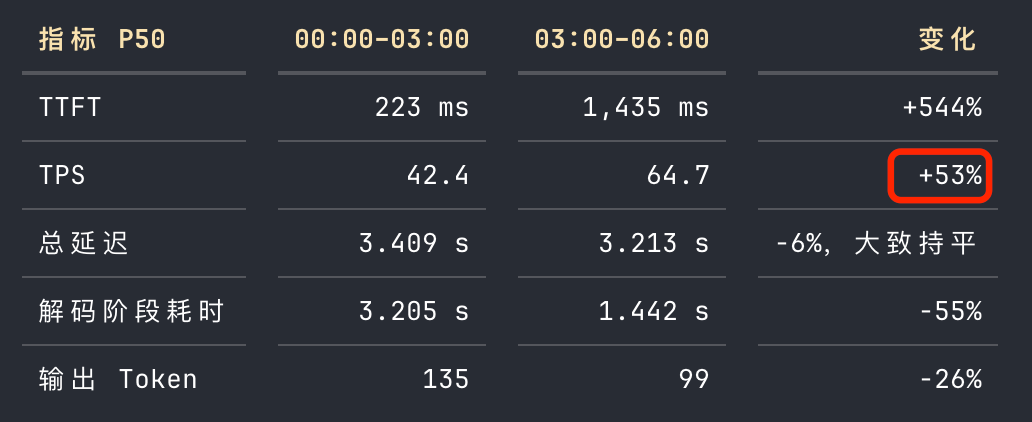
Task: Click the 3.409 s total latency value
Action: coord(414,243)
